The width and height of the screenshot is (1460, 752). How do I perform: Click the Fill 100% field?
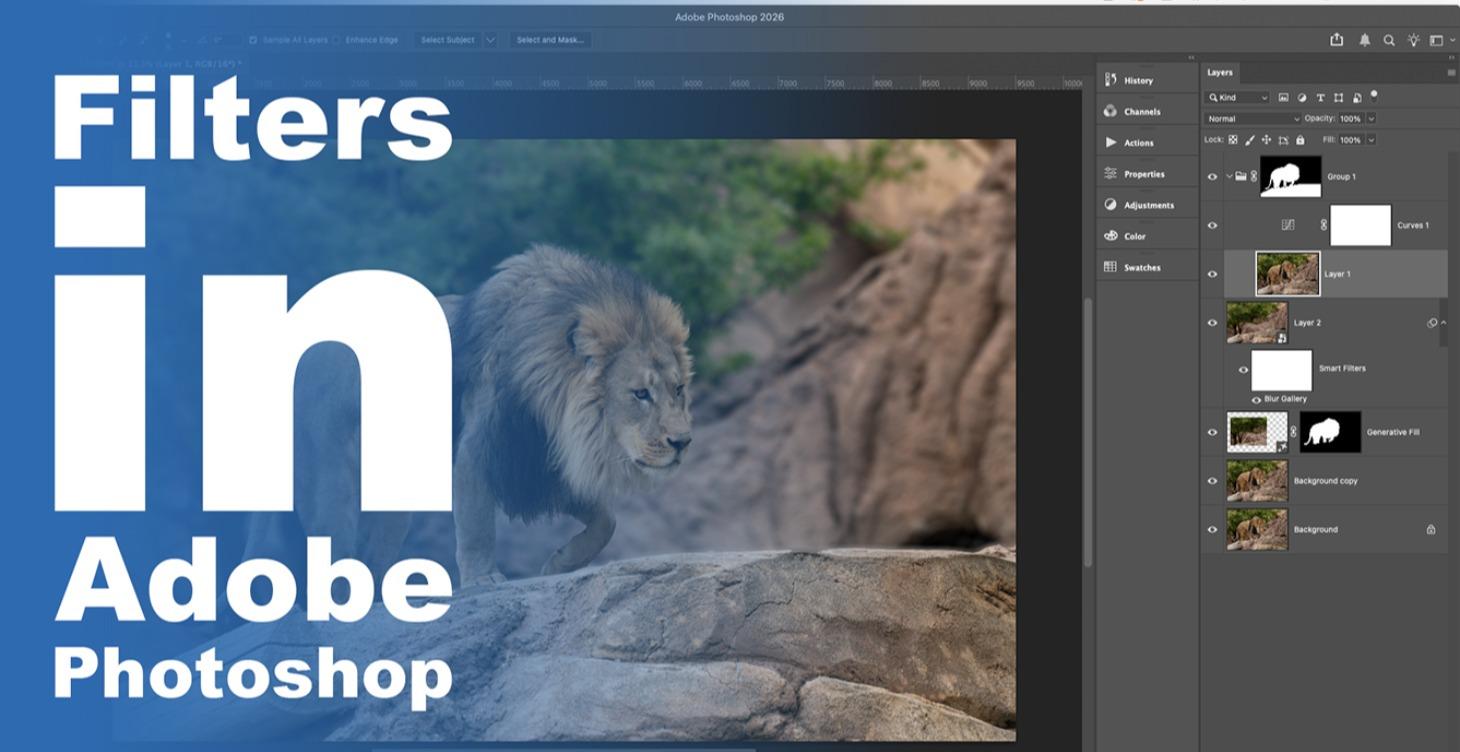click(x=1351, y=140)
